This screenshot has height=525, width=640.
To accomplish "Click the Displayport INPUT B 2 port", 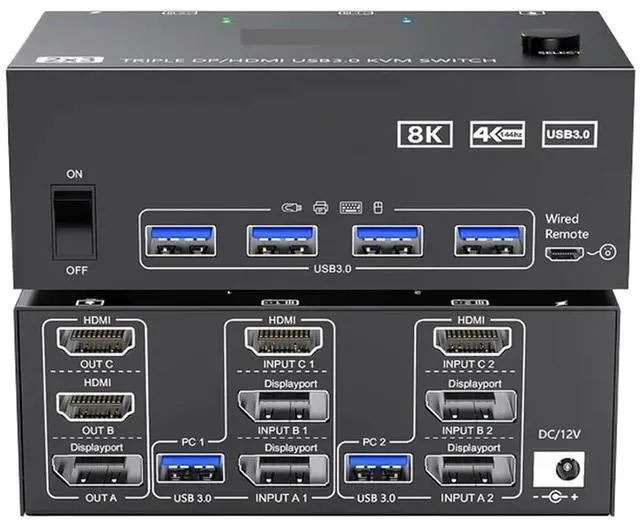I will (x=471, y=406).
